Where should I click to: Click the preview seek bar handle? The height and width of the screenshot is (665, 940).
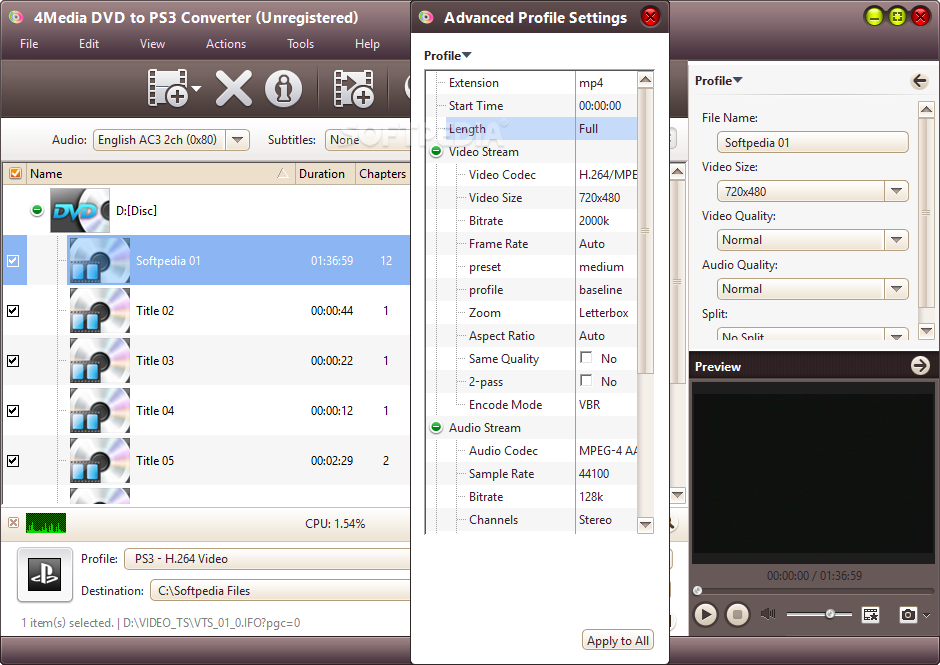pyautogui.click(x=697, y=591)
